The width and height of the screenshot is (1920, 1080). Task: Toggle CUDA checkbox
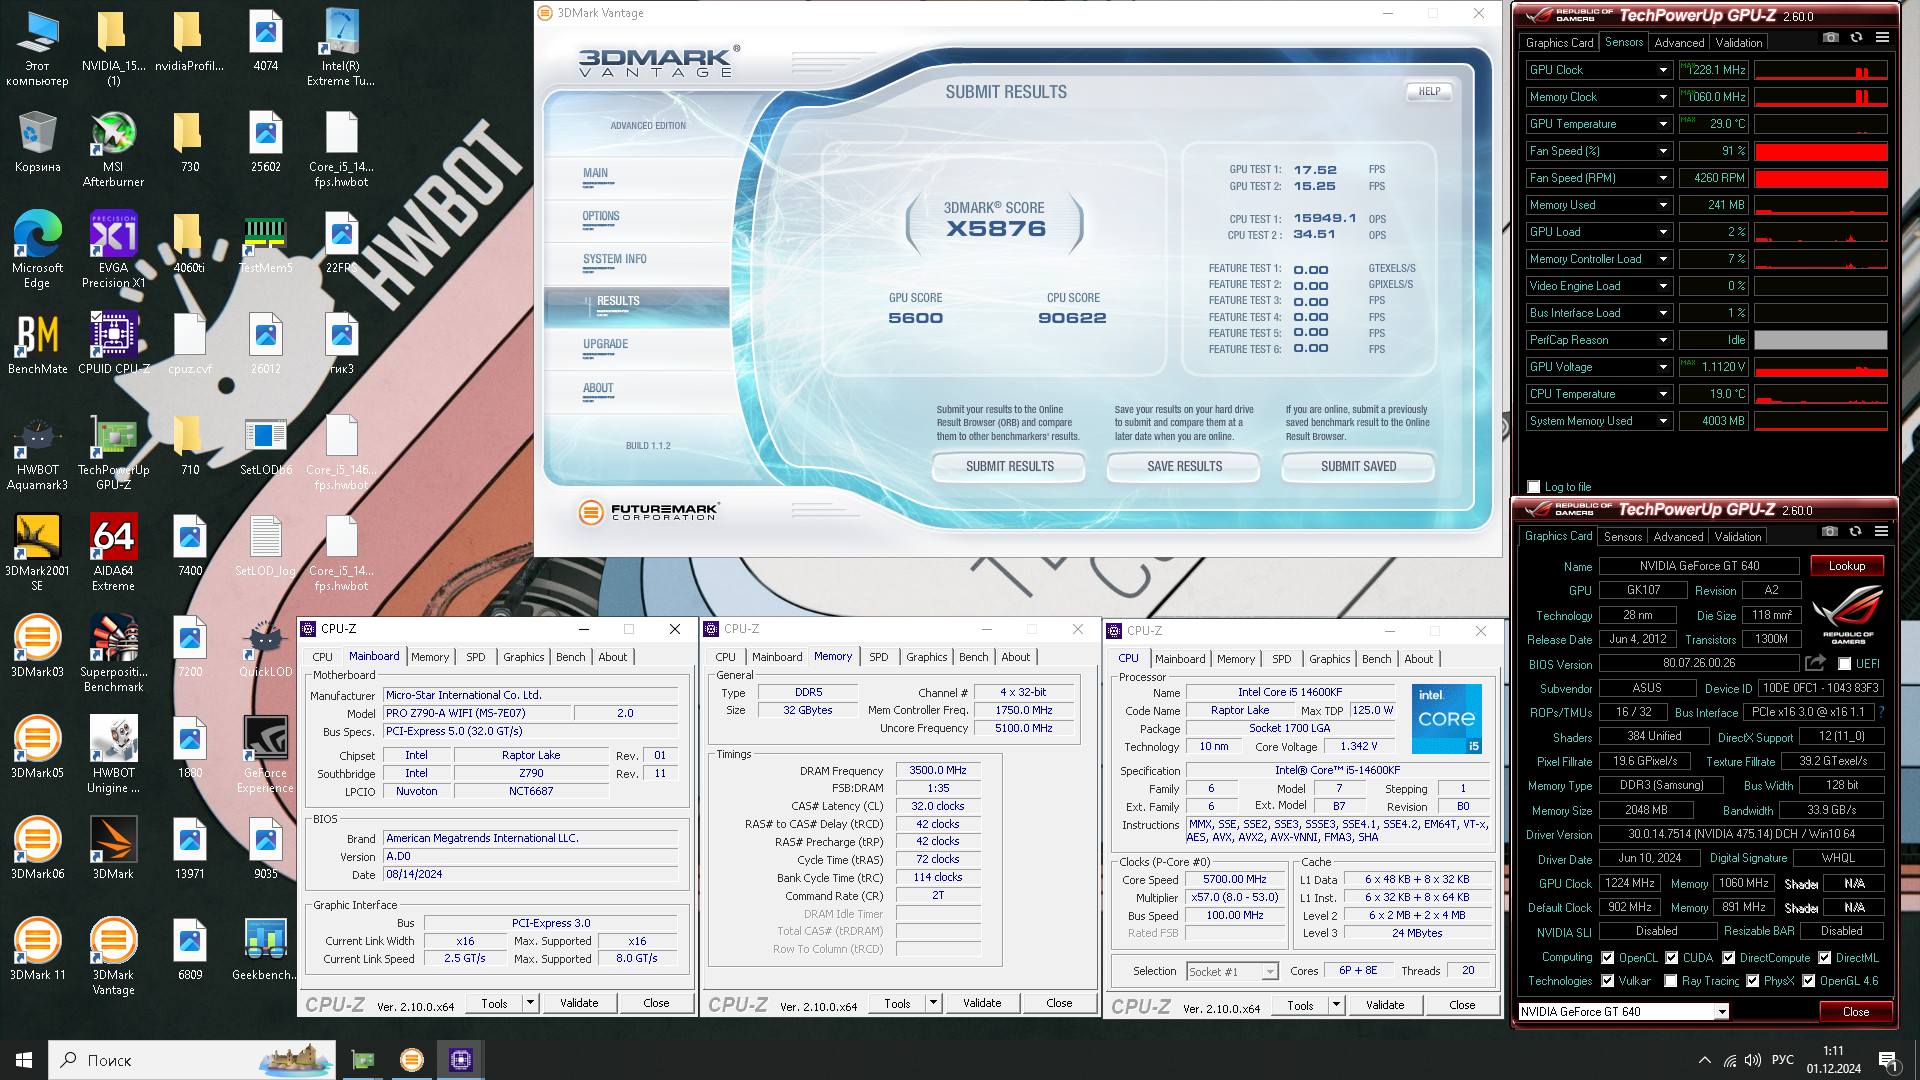(x=1671, y=958)
